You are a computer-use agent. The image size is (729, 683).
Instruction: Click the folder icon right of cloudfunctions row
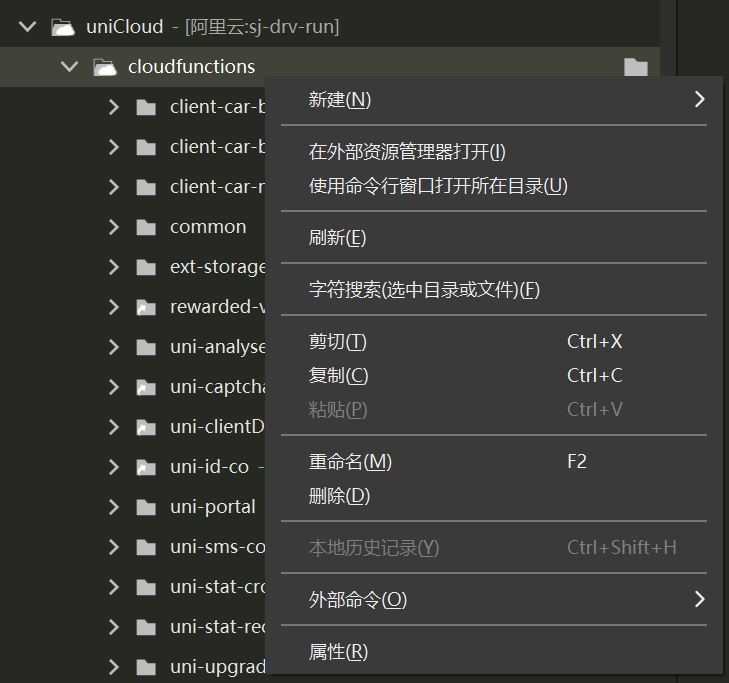tap(635, 67)
